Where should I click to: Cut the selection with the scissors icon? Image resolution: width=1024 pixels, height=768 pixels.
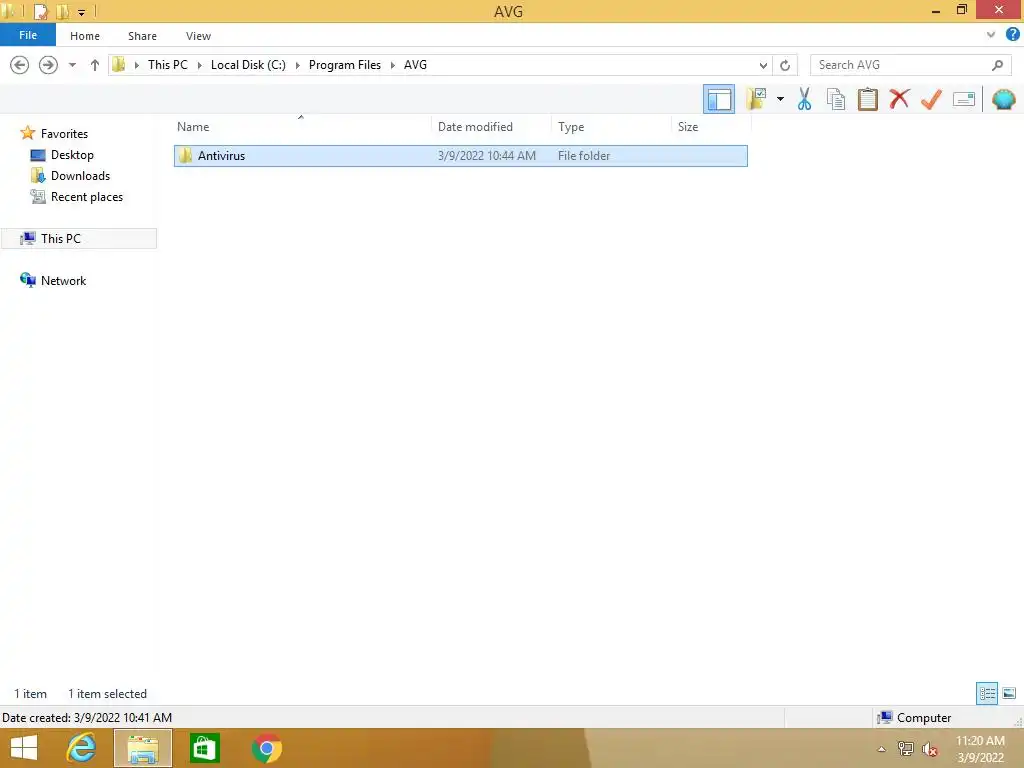tap(805, 99)
